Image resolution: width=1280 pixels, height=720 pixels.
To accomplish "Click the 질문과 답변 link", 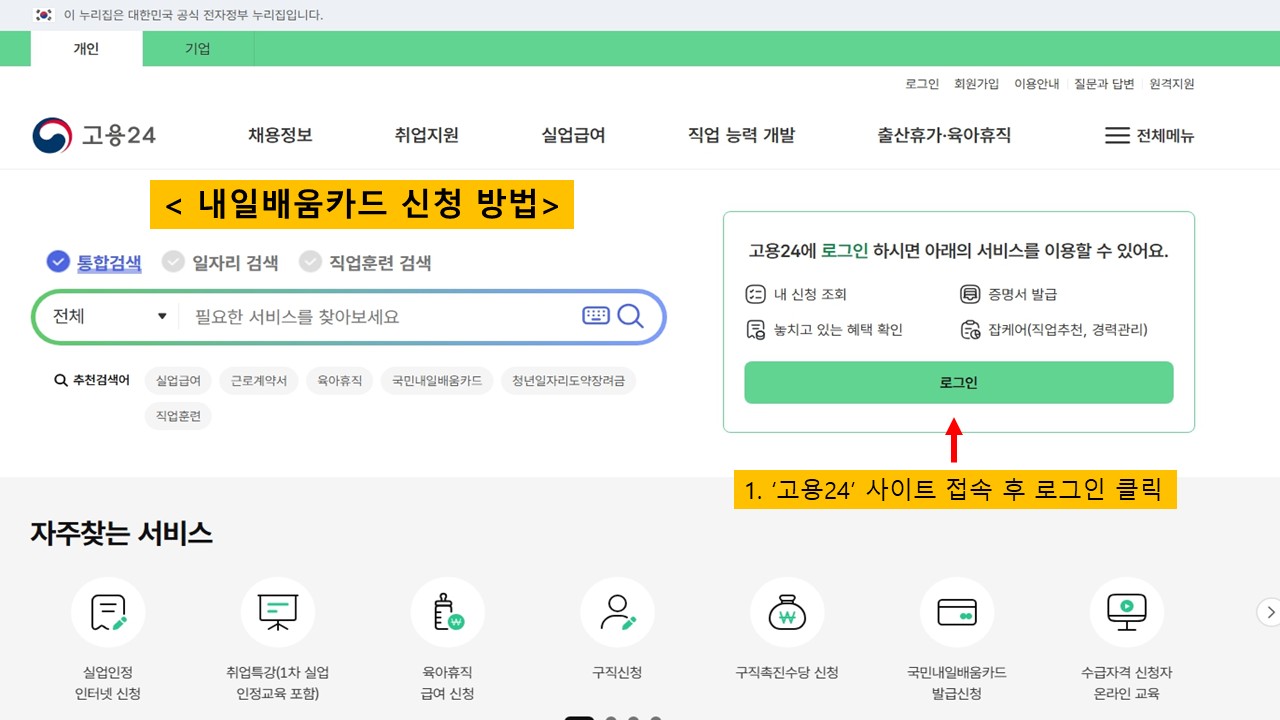I will (1104, 84).
